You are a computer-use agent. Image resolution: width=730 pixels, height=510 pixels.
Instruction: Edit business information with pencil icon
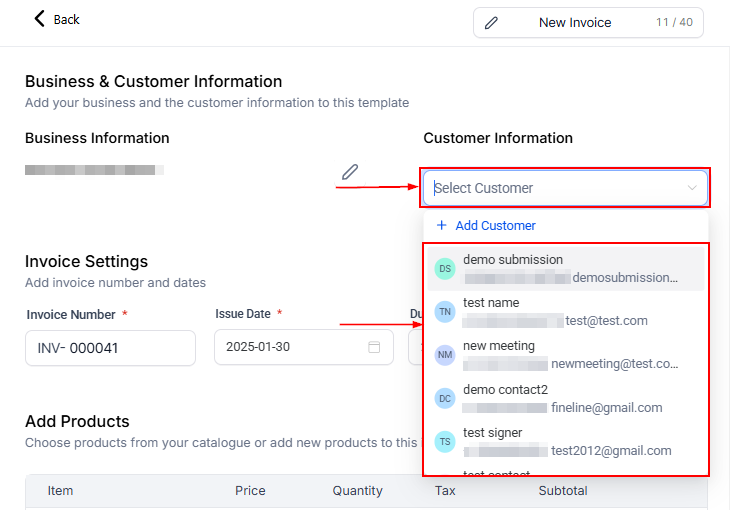point(350,172)
